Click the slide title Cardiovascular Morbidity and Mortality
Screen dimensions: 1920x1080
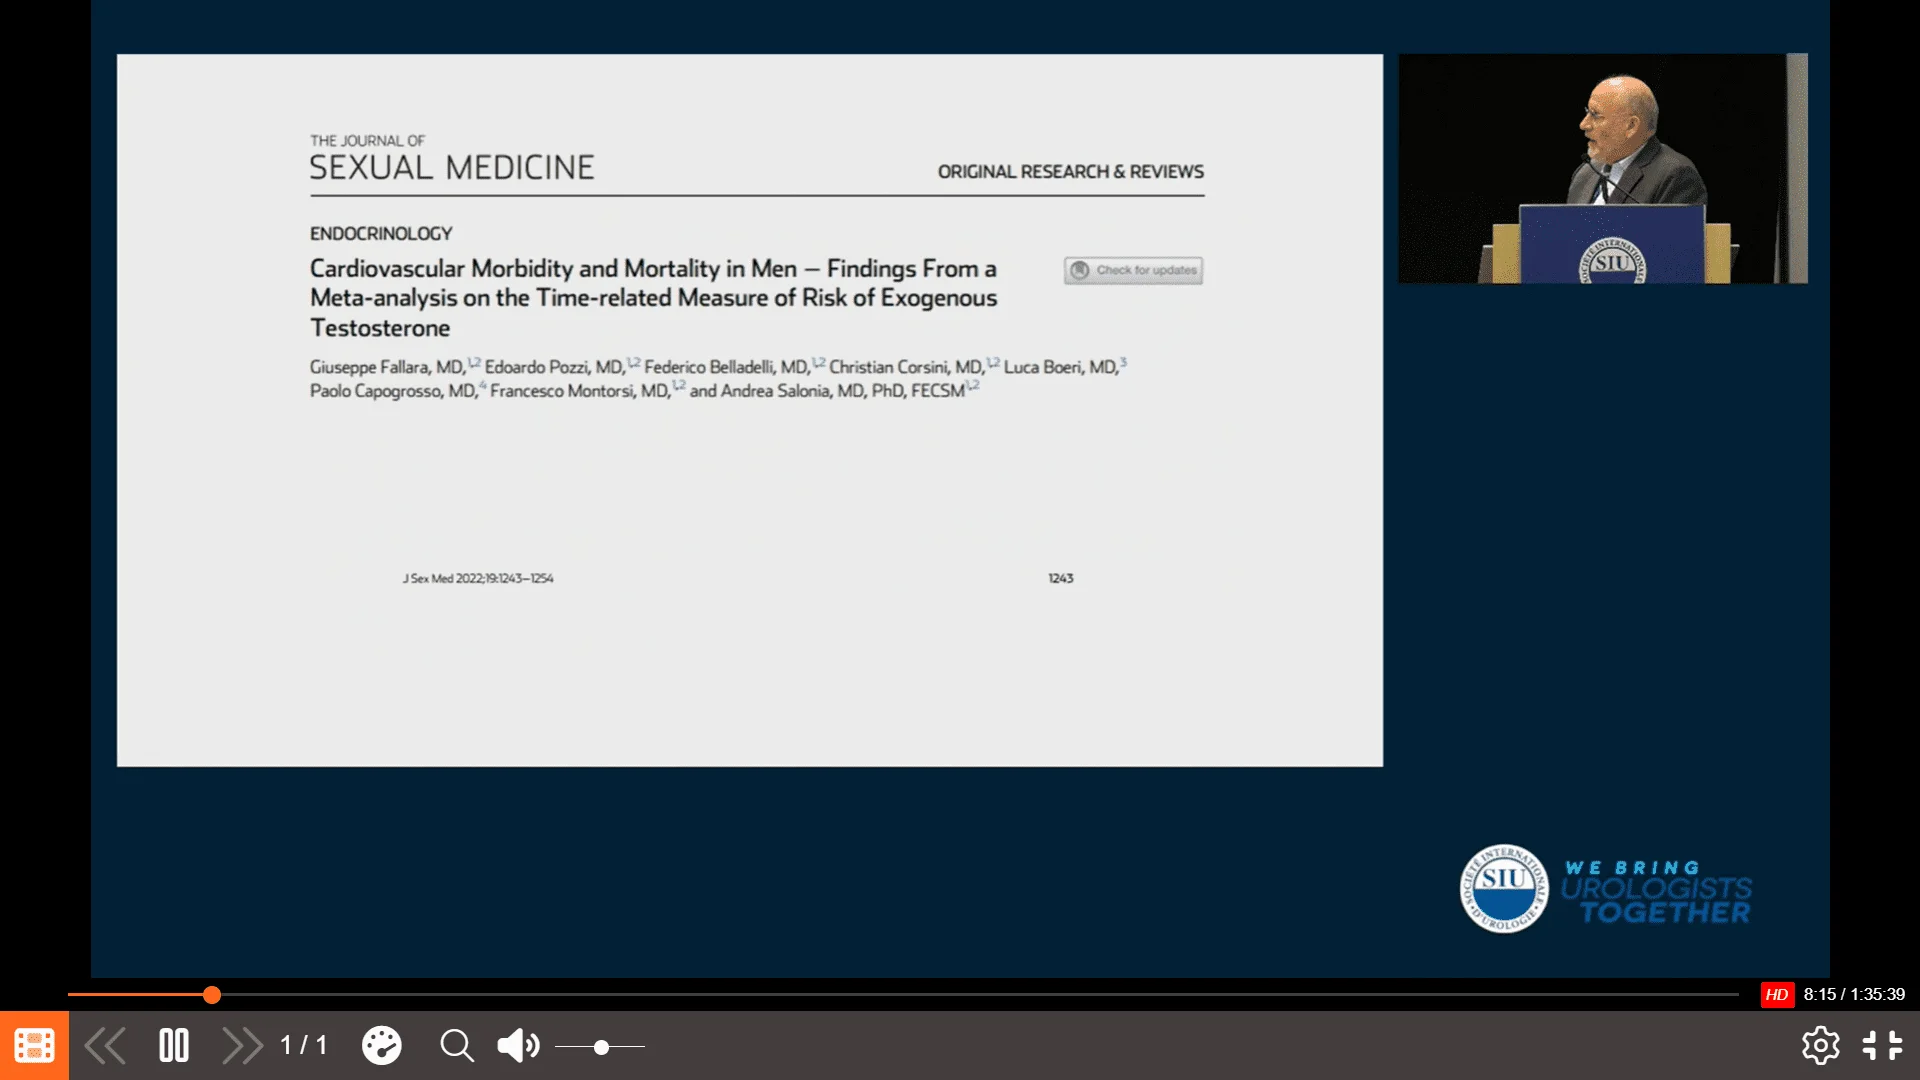(653, 298)
